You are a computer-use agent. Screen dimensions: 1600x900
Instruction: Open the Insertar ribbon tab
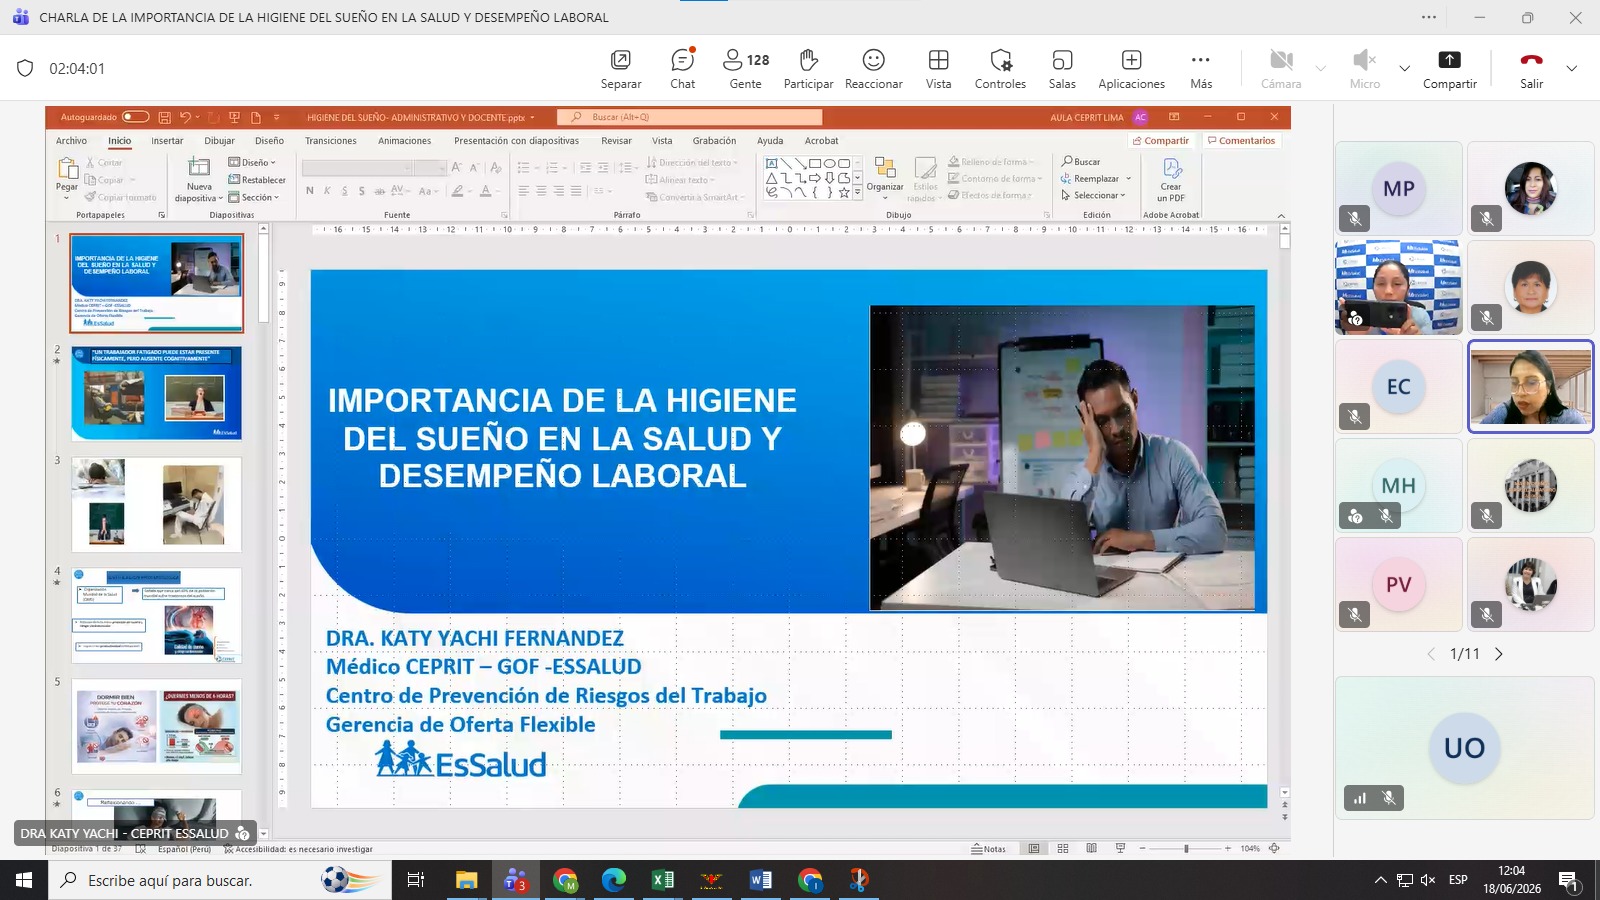pos(167,141)
